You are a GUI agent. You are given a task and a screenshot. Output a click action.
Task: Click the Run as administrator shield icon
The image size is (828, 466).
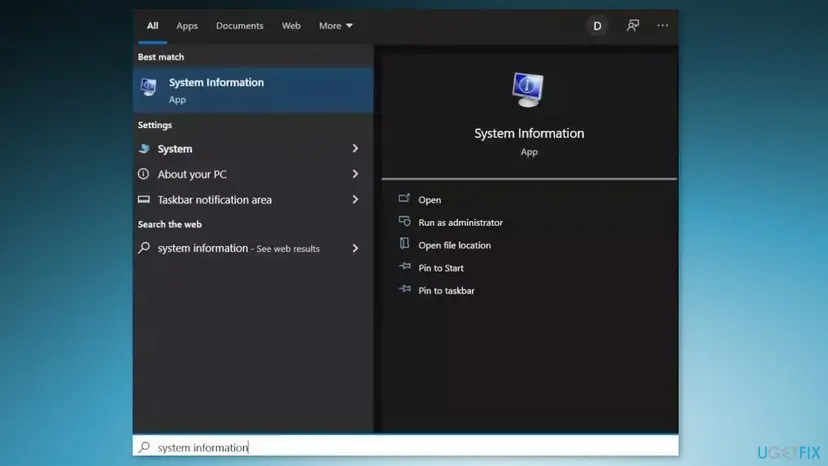pyautogui.click(x=404, y=221)
